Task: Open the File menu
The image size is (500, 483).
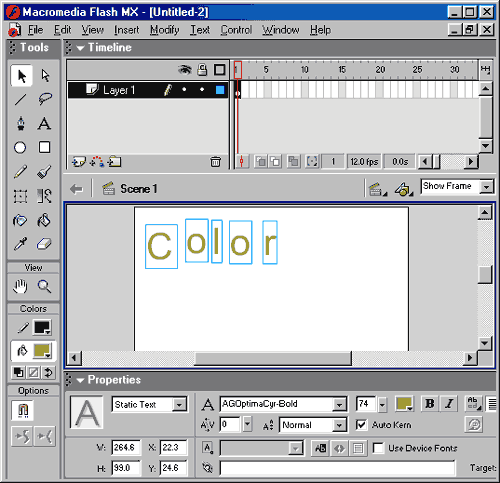Action: pos(35,30)
